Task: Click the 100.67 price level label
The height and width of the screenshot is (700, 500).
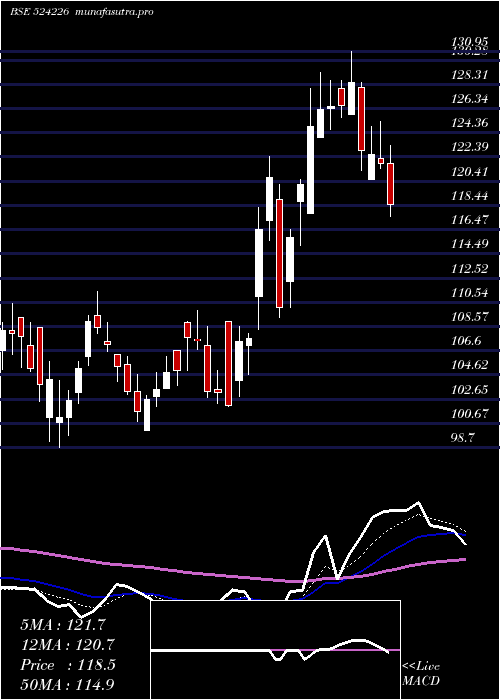Action: tap(470, 414)
